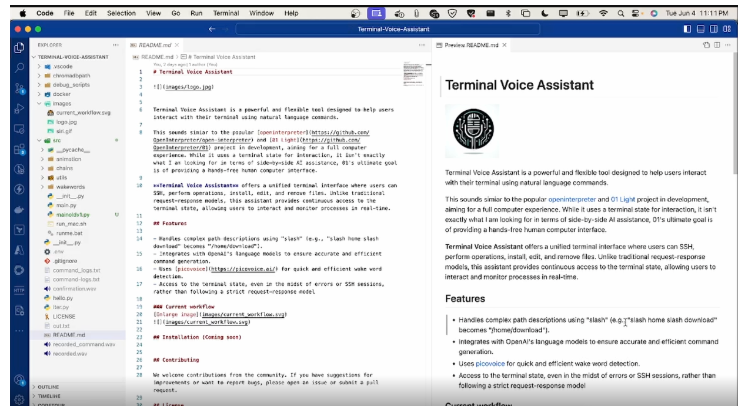Viewport: 746px width, 412px height.
Task: Open README.md editor more actions ellipsis
Action: 422,45
